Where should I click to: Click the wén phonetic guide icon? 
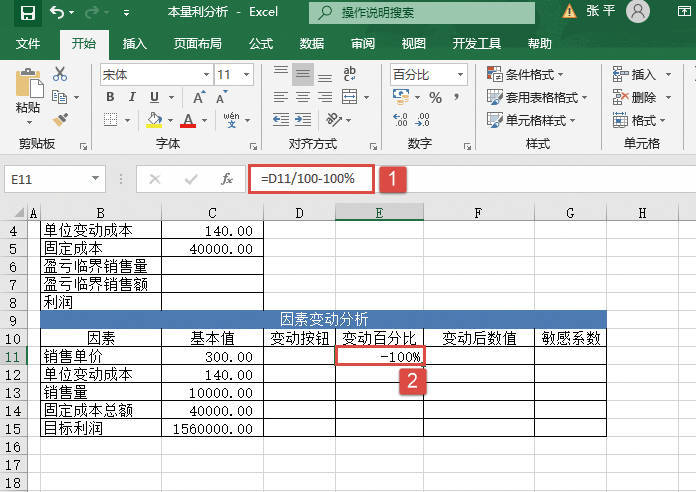231,119
